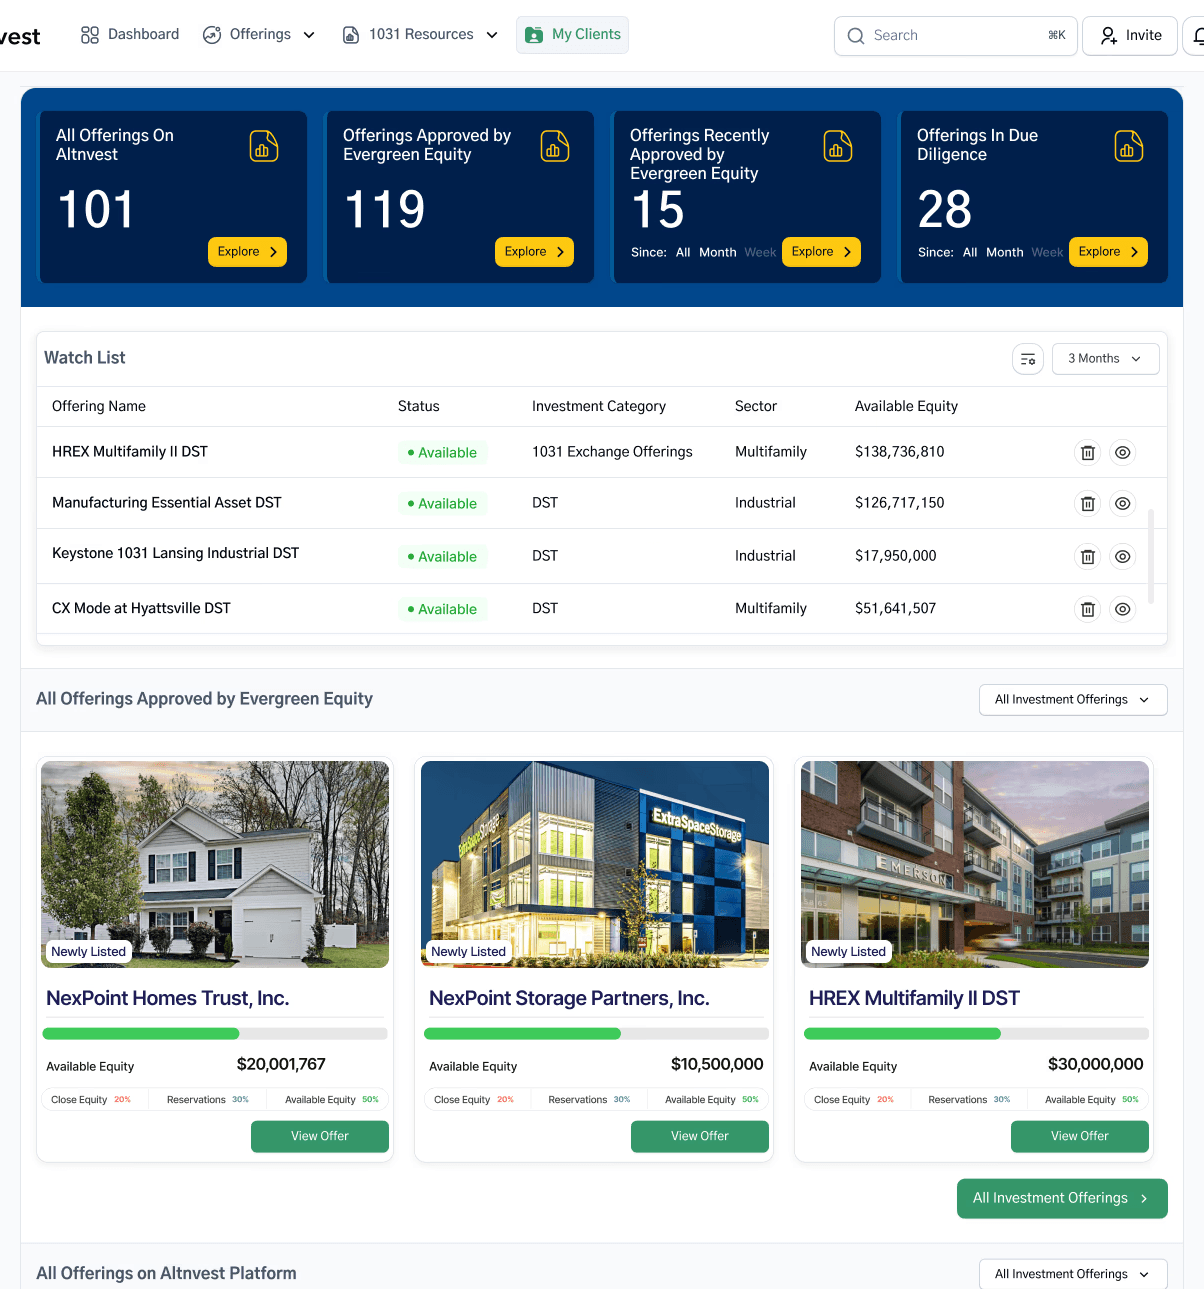
Task: View Offer for HREX Multifamily II DST
Action: pyautogui.click(x=1080, y=1136)
